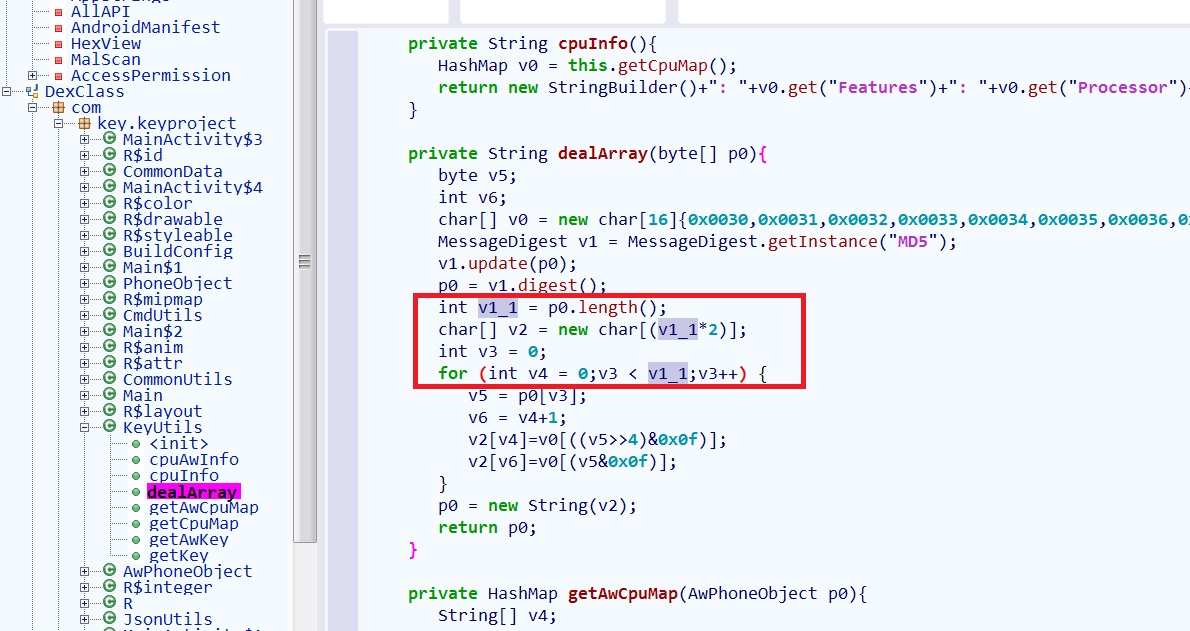Screen dimensions: 1190x631
Task: Expand the MainActivity$3 class node
Action: (x=84, y=139)
